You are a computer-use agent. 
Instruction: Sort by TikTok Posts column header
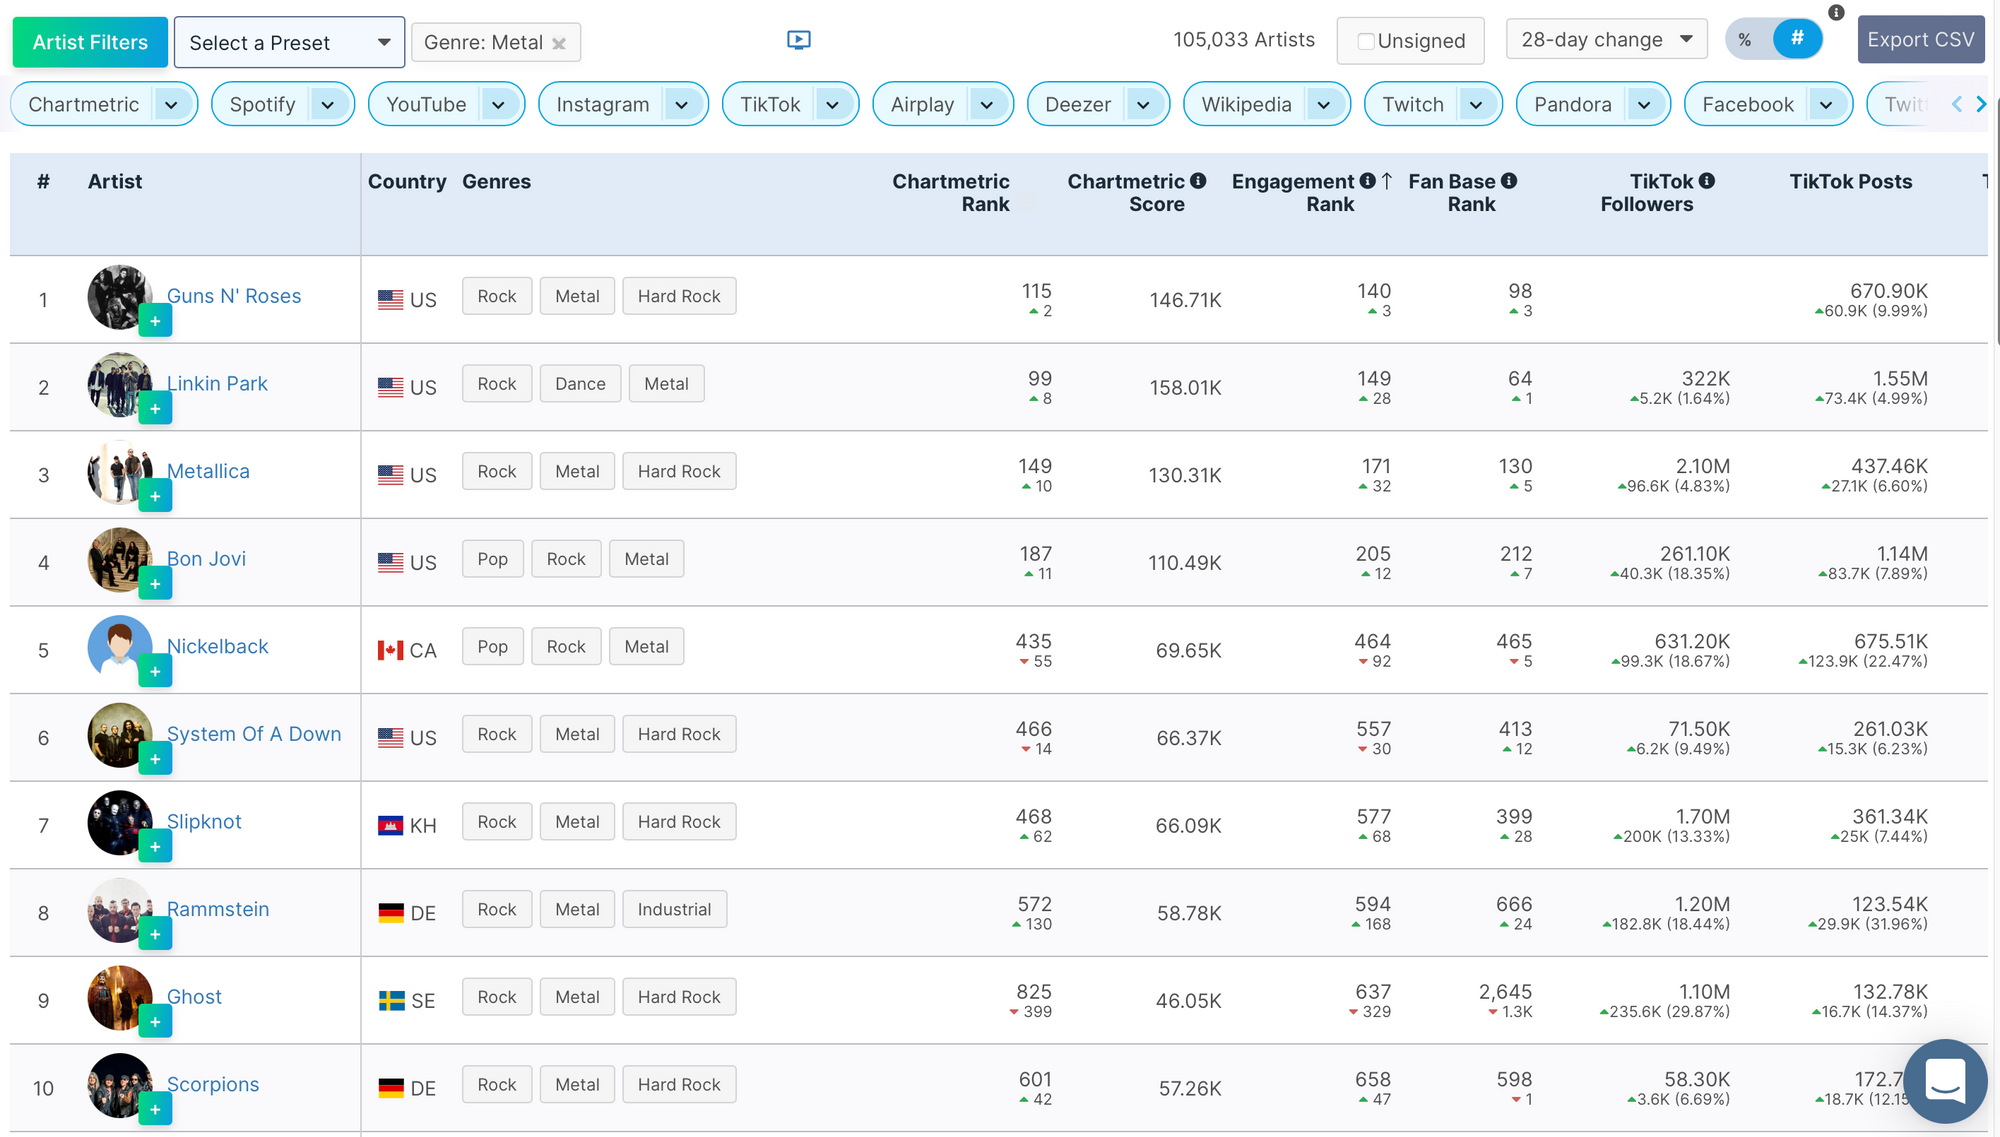pos(1850,181)
